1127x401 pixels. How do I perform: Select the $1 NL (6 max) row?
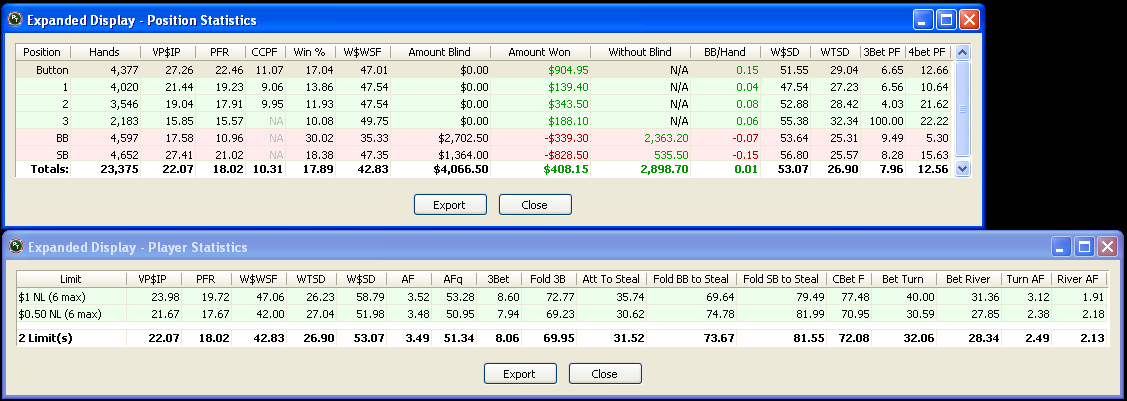click(x=561, y=297)
